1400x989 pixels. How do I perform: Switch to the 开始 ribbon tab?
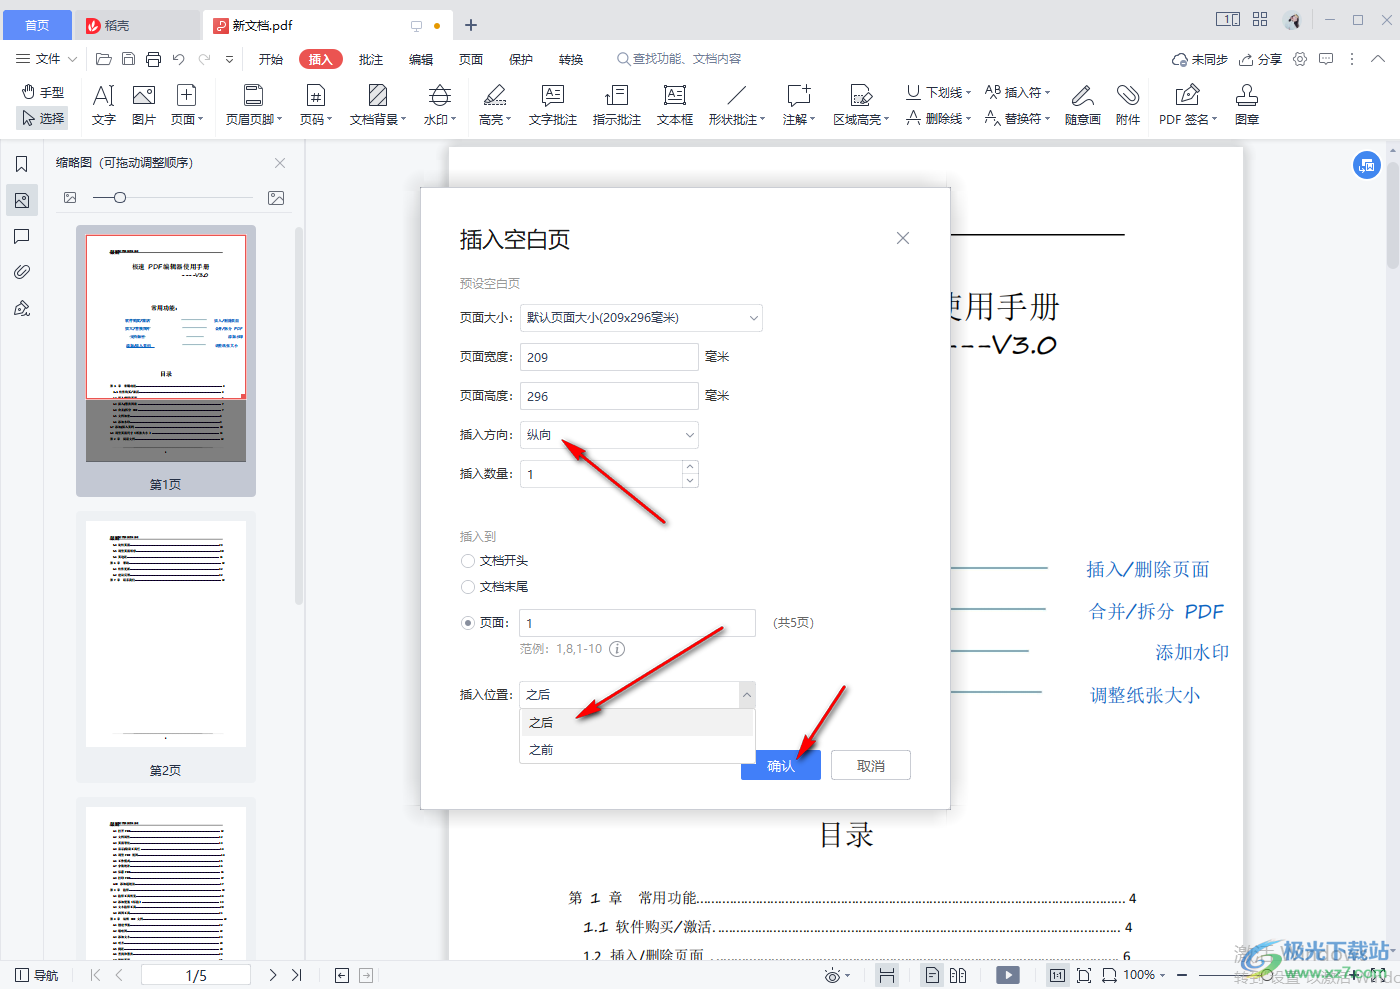point(271,59)
